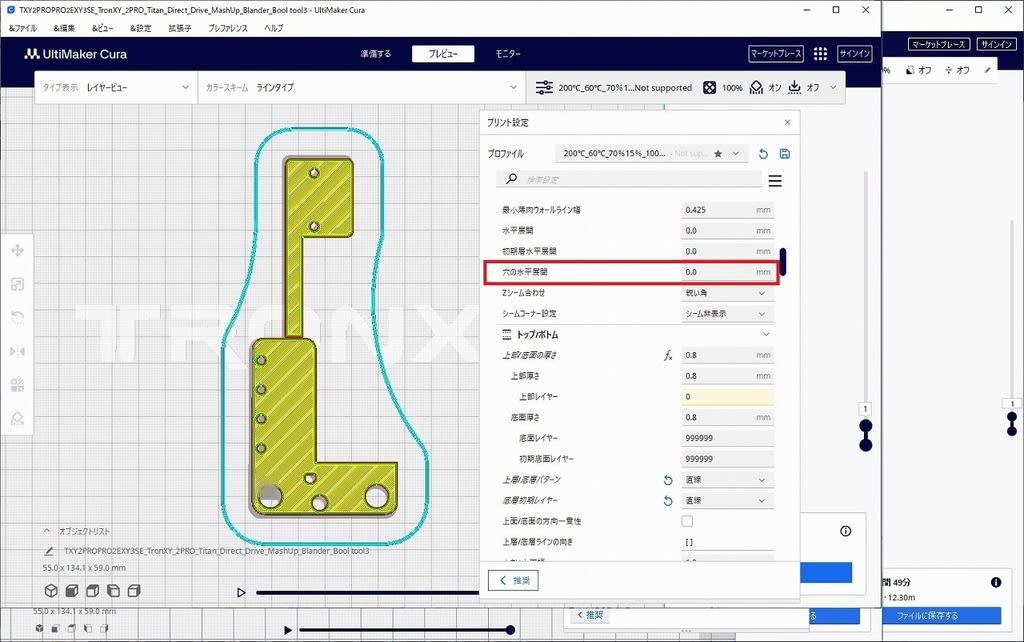This screenshot has width=1024, height=642.
Task: Open the UltiMaker apps grid icon
Action: point(820,54)
